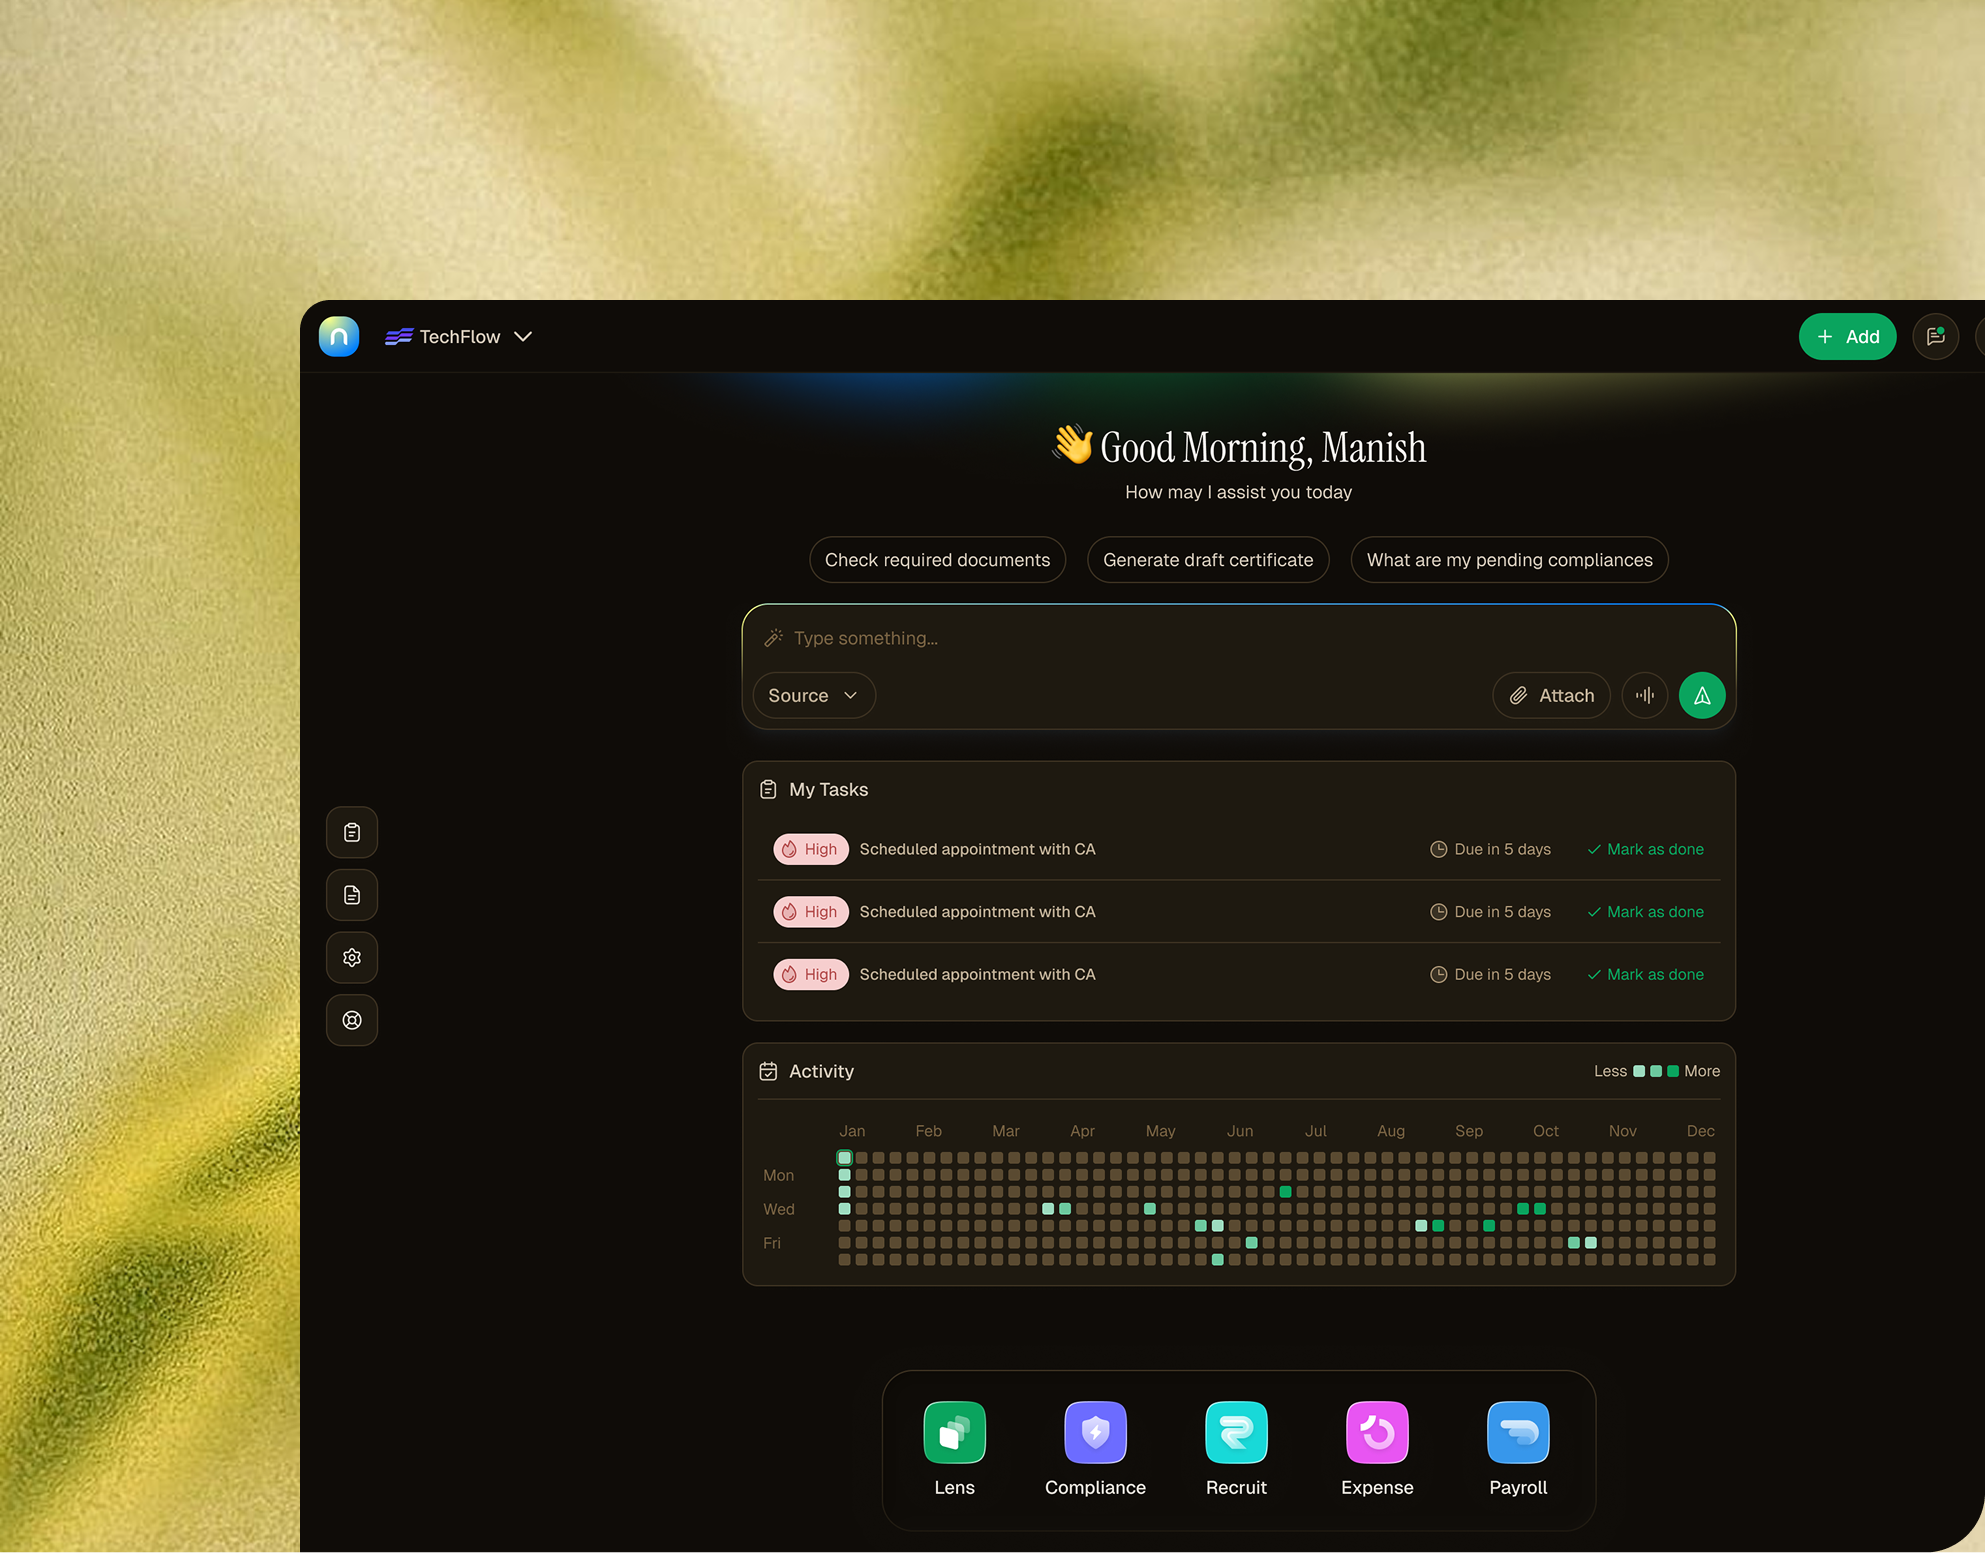The image size is (1985, 1553).
Task: Activate voice input in the prompt box
Action: 1645,695
